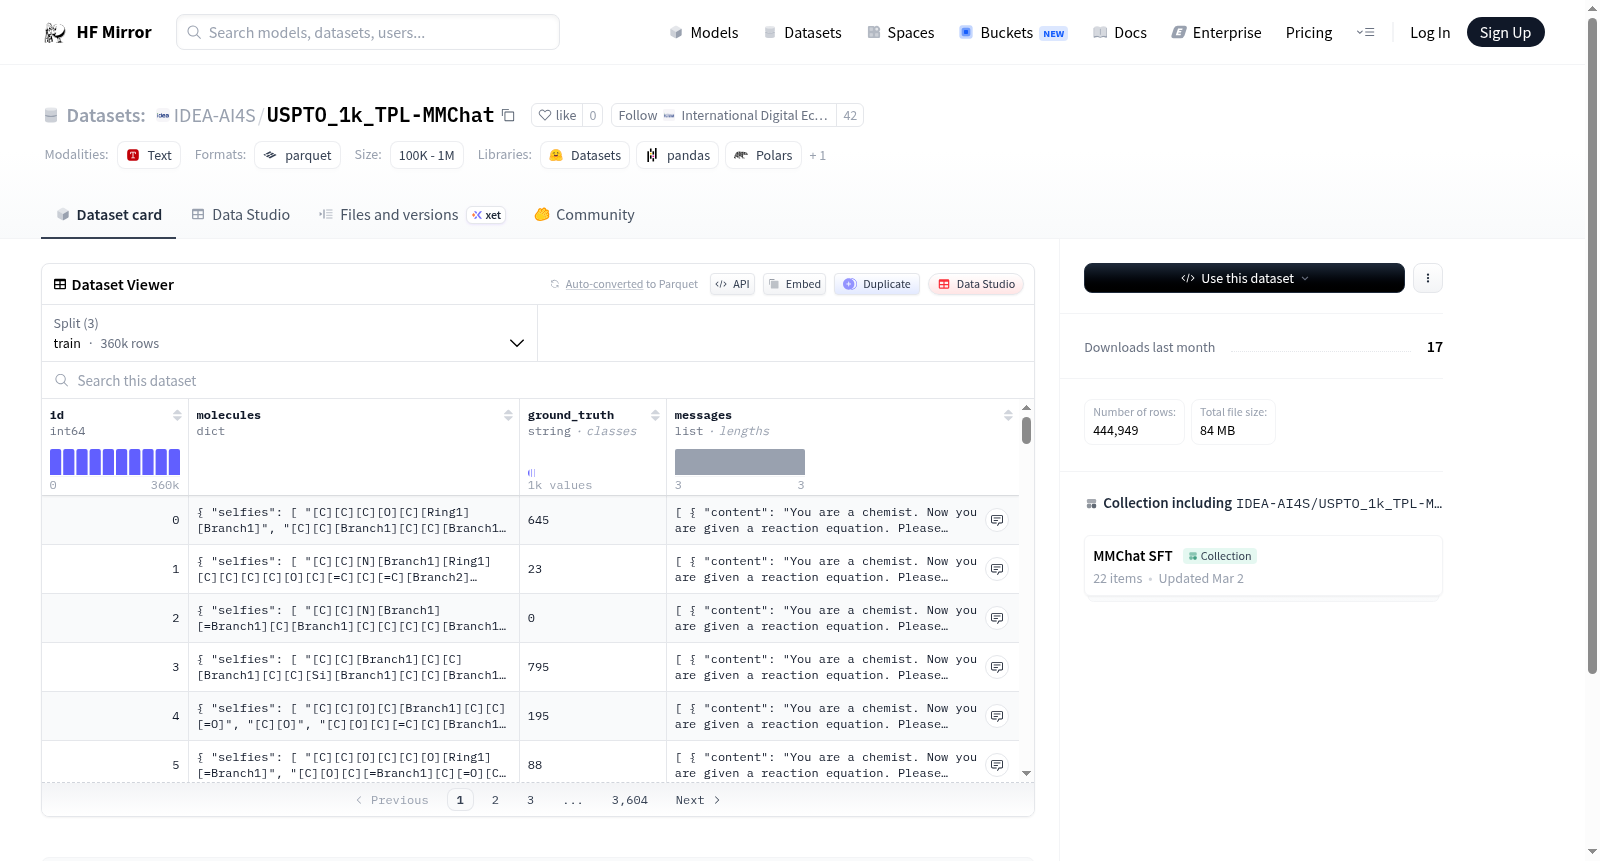
Task: Open message preview icon for row 4
Action: [x=997, y=716]
